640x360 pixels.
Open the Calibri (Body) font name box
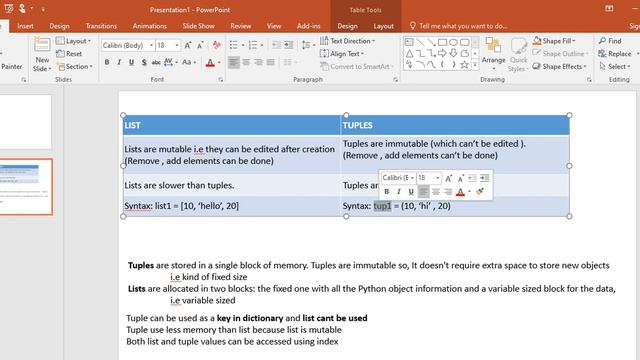(128, 45)
